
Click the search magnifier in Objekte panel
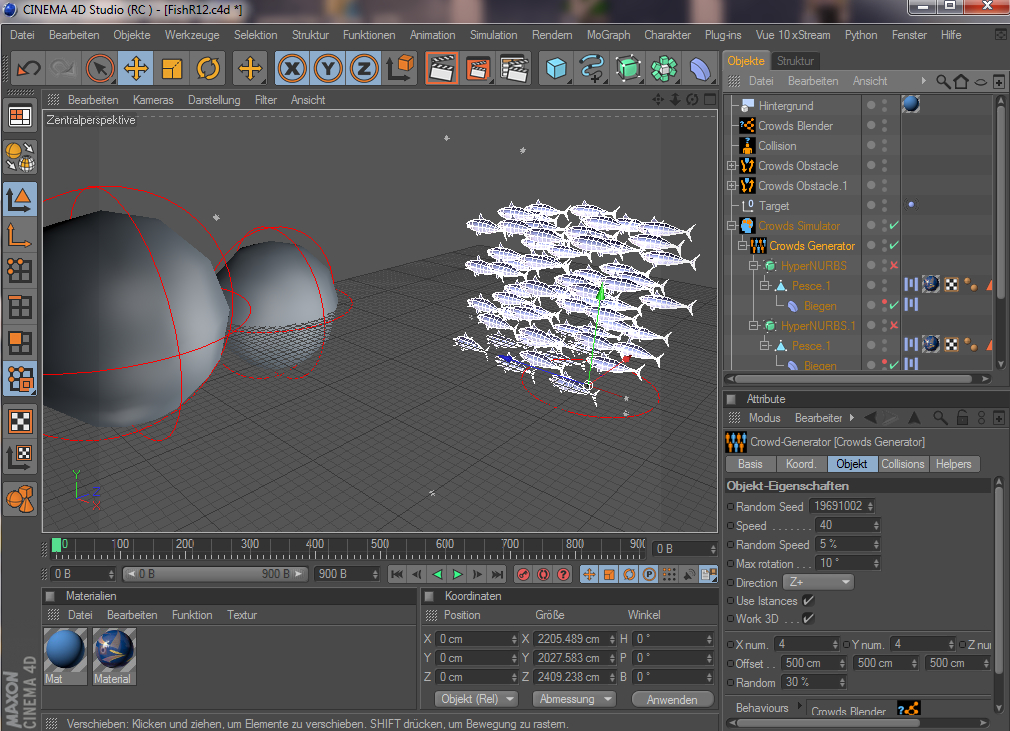point(942,81)
